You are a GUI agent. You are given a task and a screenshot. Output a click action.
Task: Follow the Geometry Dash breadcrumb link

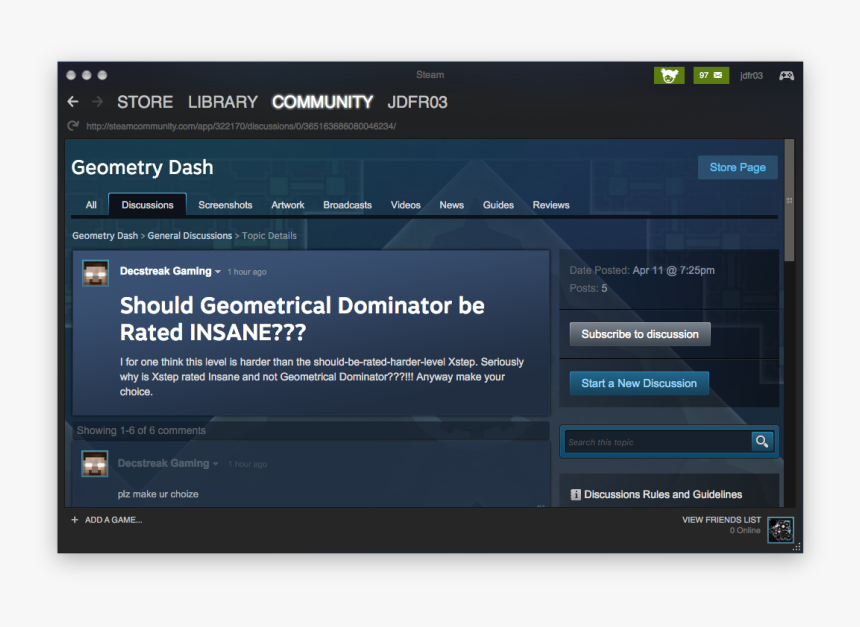(x=105, y=236)
